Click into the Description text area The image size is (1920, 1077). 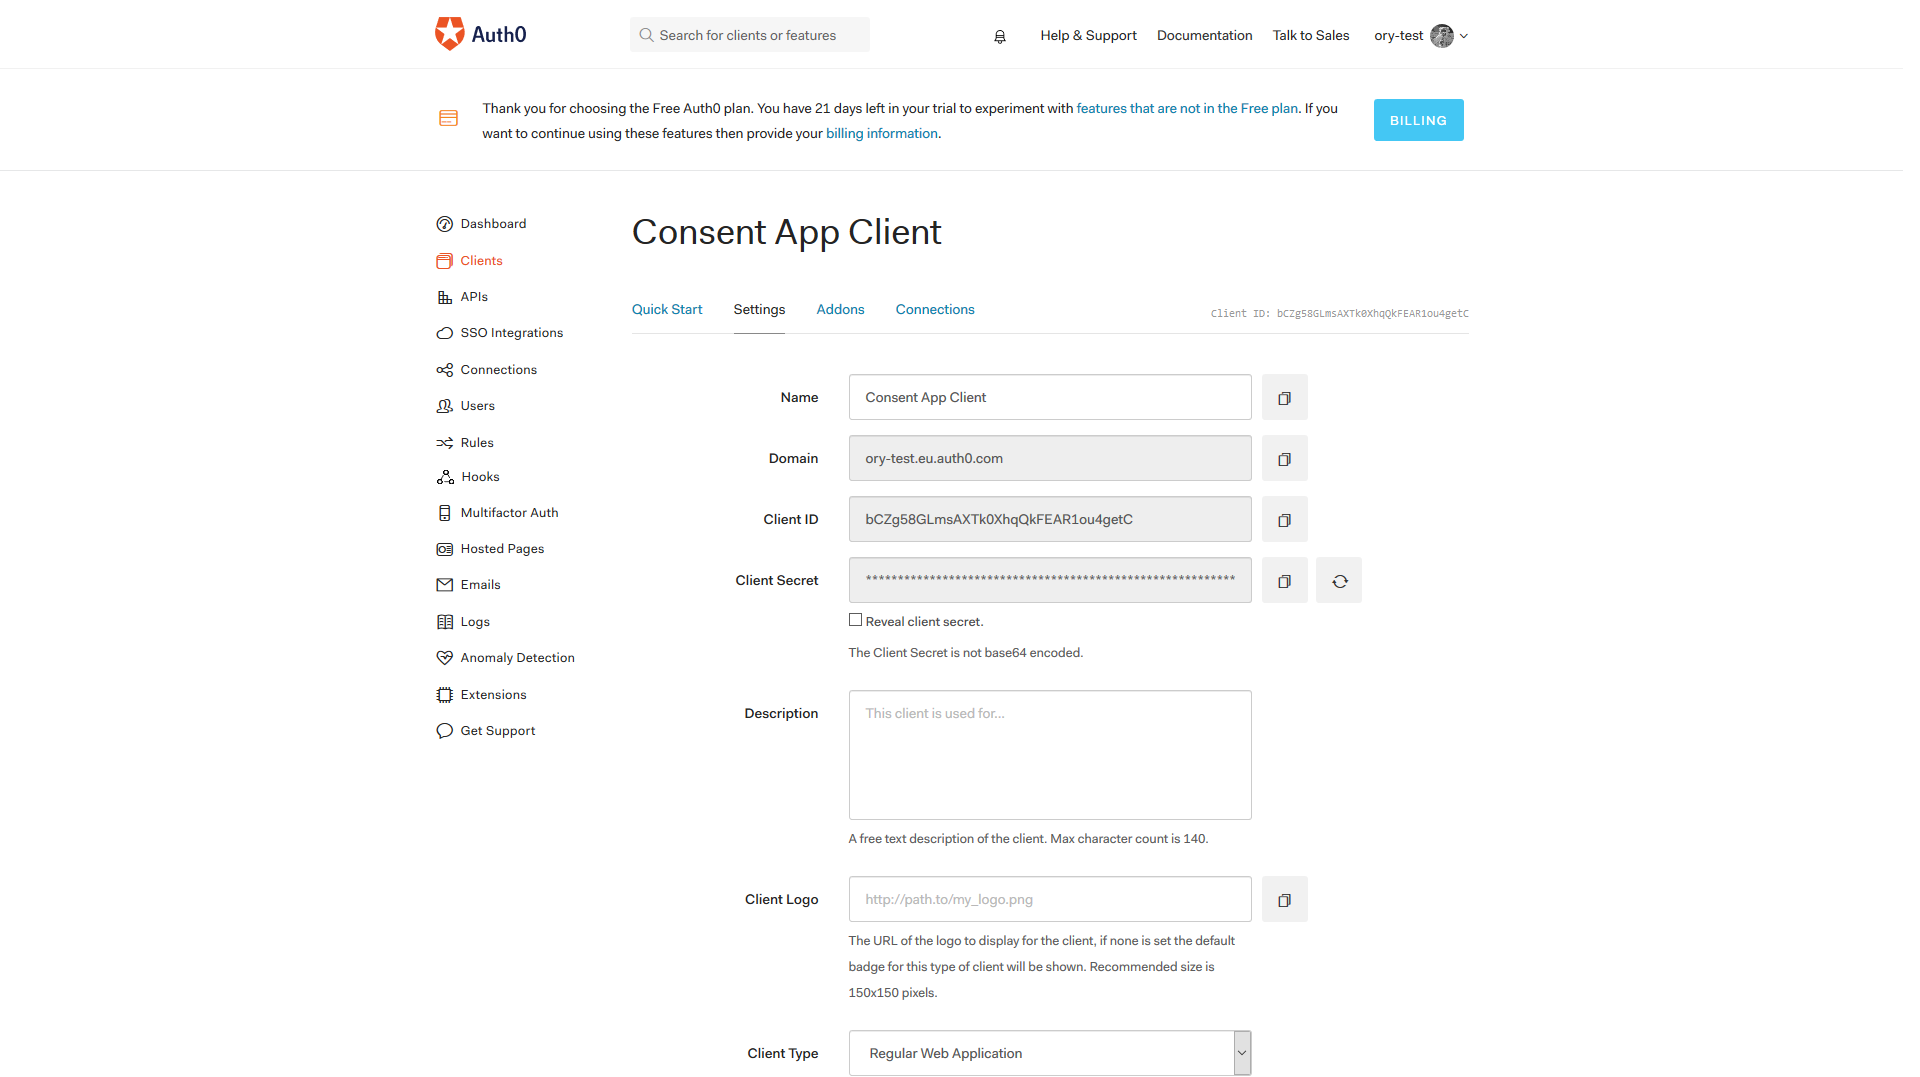1050,755
